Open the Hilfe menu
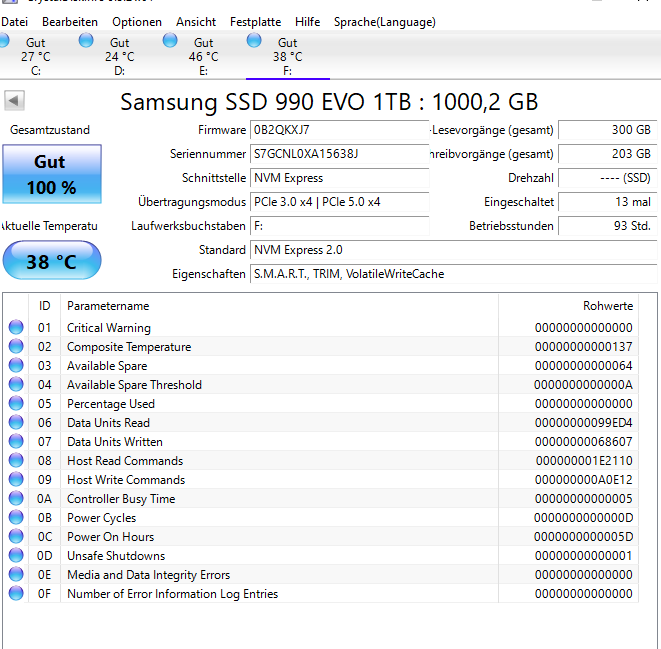This screenshot has height=649, width=661. [x=308, y=22]
